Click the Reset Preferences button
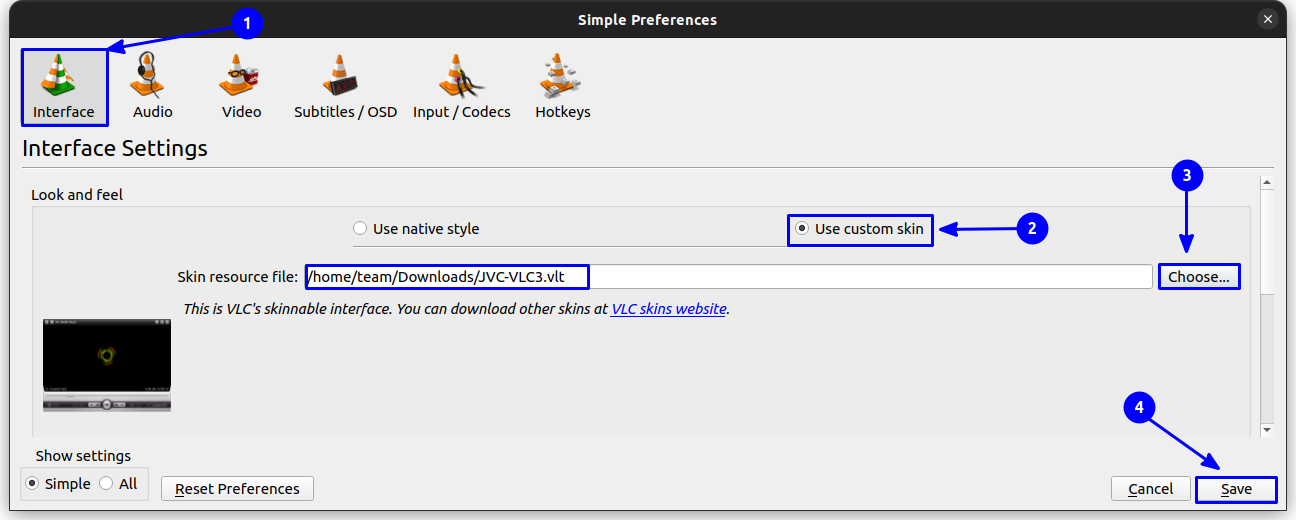Screen dimensions: 1296x520 coord(237,489)
